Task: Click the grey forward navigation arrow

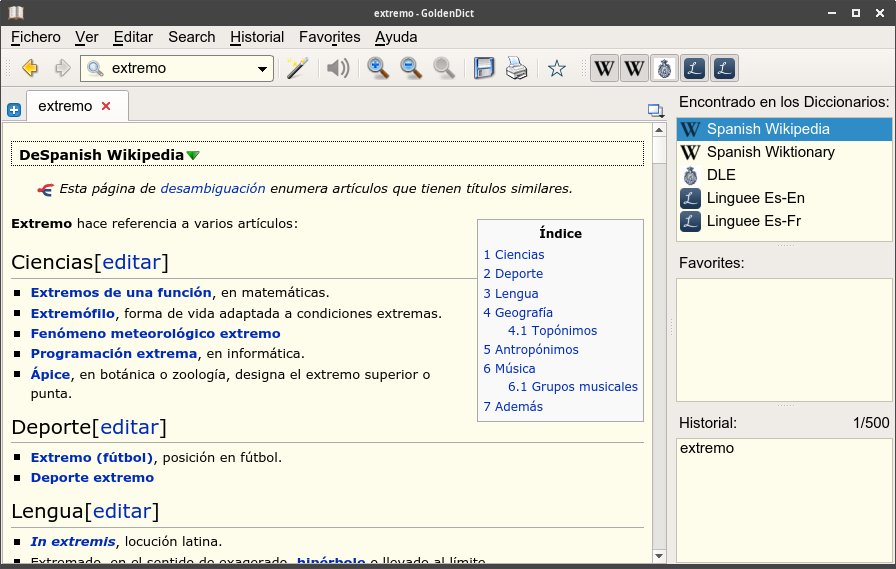Action: [x=62, y=69]
